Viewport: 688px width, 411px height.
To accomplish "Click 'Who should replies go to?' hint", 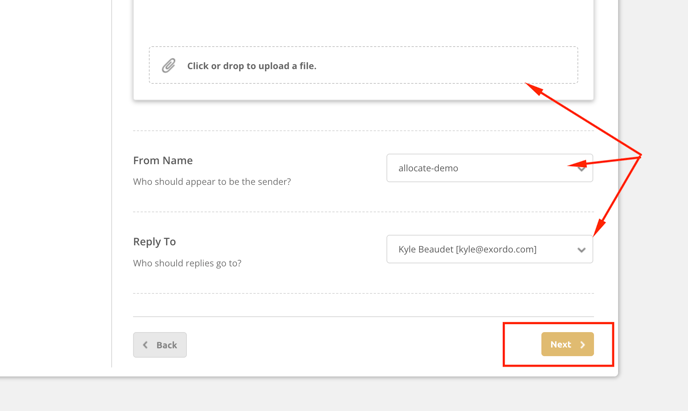I will click(187, 263).
